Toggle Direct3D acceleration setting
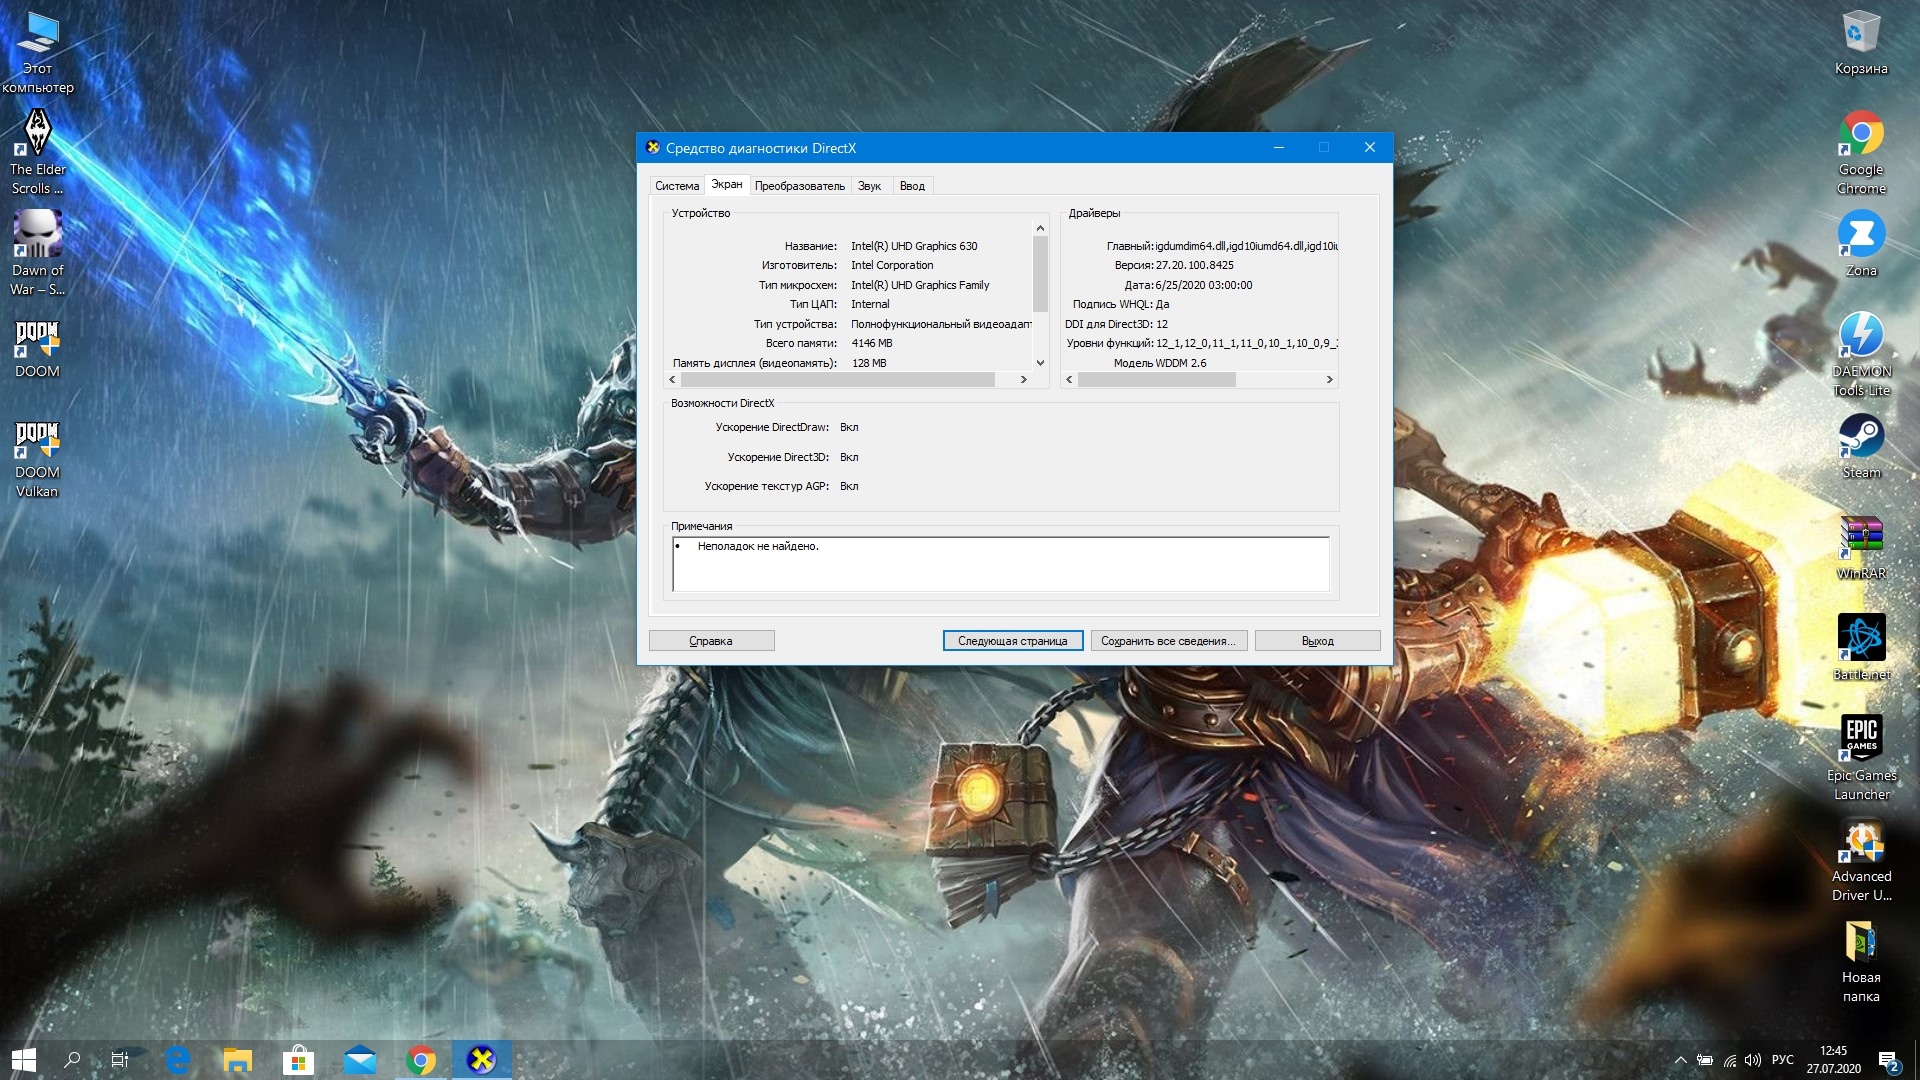 (x=849, y=456)
